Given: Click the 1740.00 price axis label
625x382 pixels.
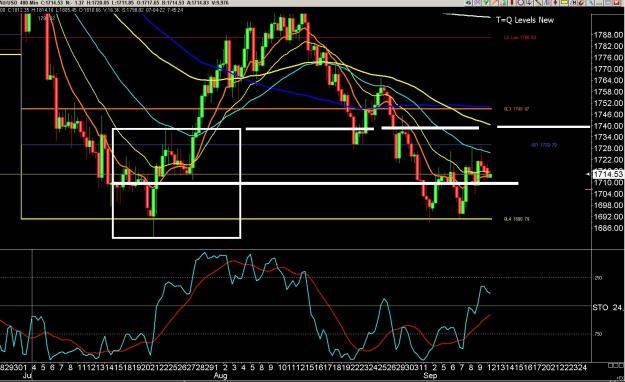Looking at the screenshot, I should [x=609, y=126].
